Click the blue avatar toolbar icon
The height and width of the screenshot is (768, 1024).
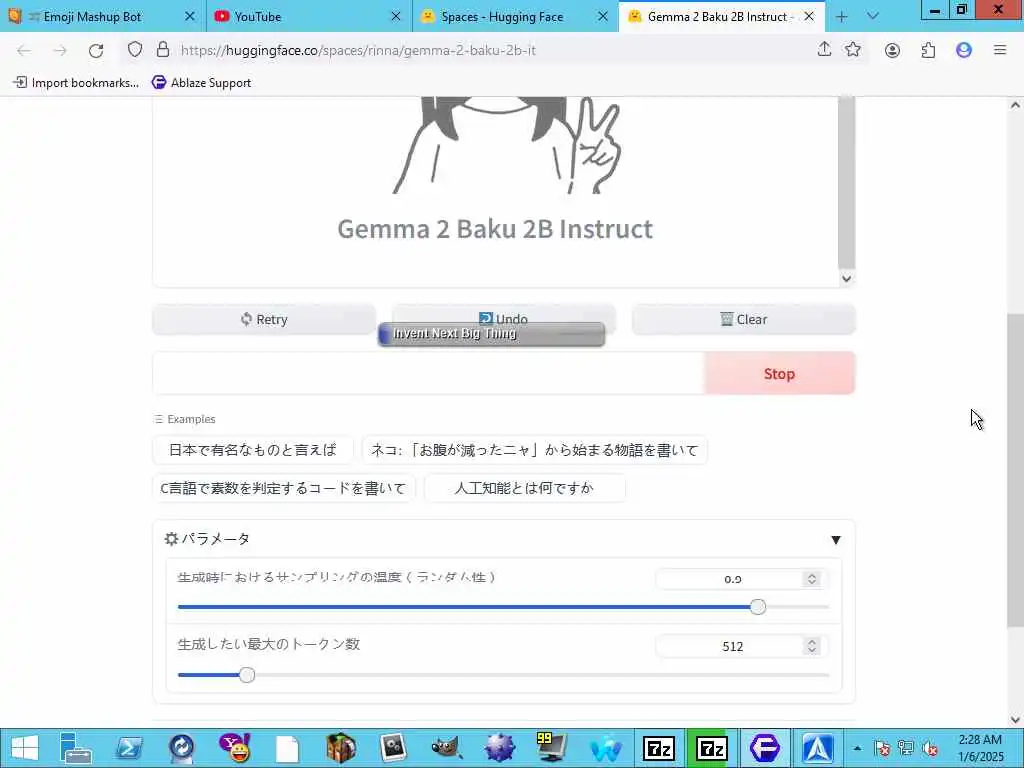click(964, 50)
